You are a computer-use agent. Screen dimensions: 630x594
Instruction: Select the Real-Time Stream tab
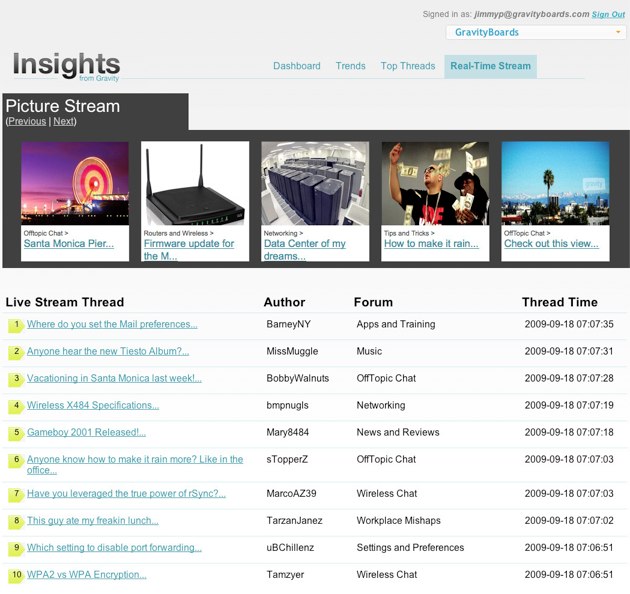[x=490, y=66]
